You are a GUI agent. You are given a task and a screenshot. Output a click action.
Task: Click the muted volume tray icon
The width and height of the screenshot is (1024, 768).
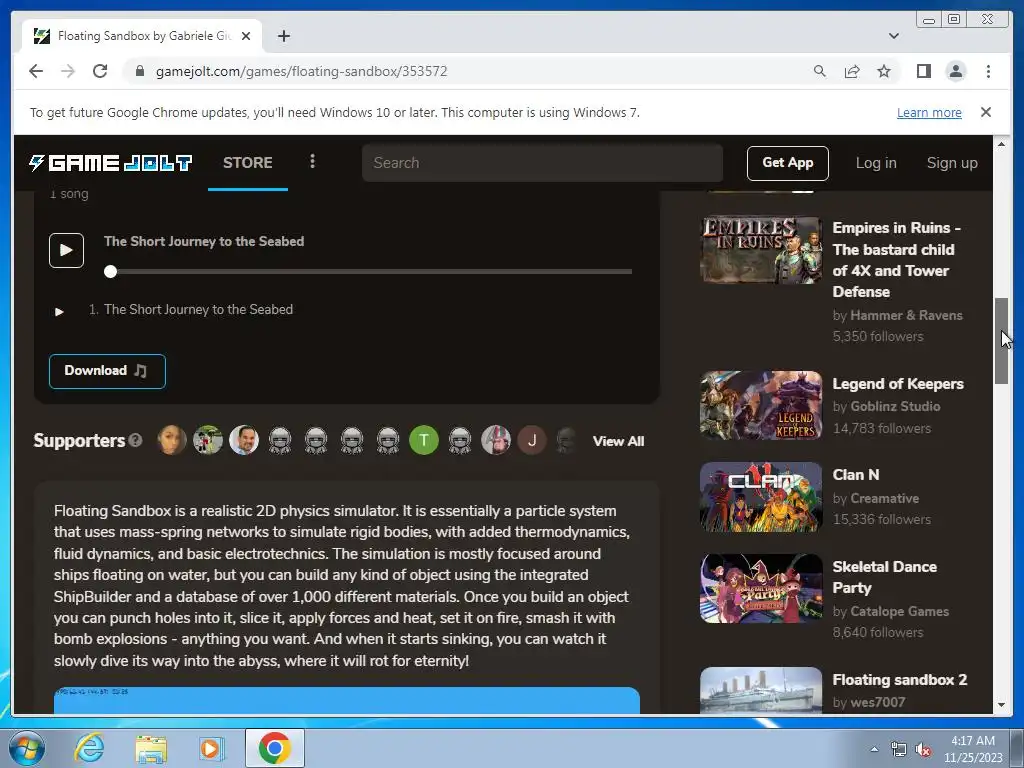coord(923,750)
